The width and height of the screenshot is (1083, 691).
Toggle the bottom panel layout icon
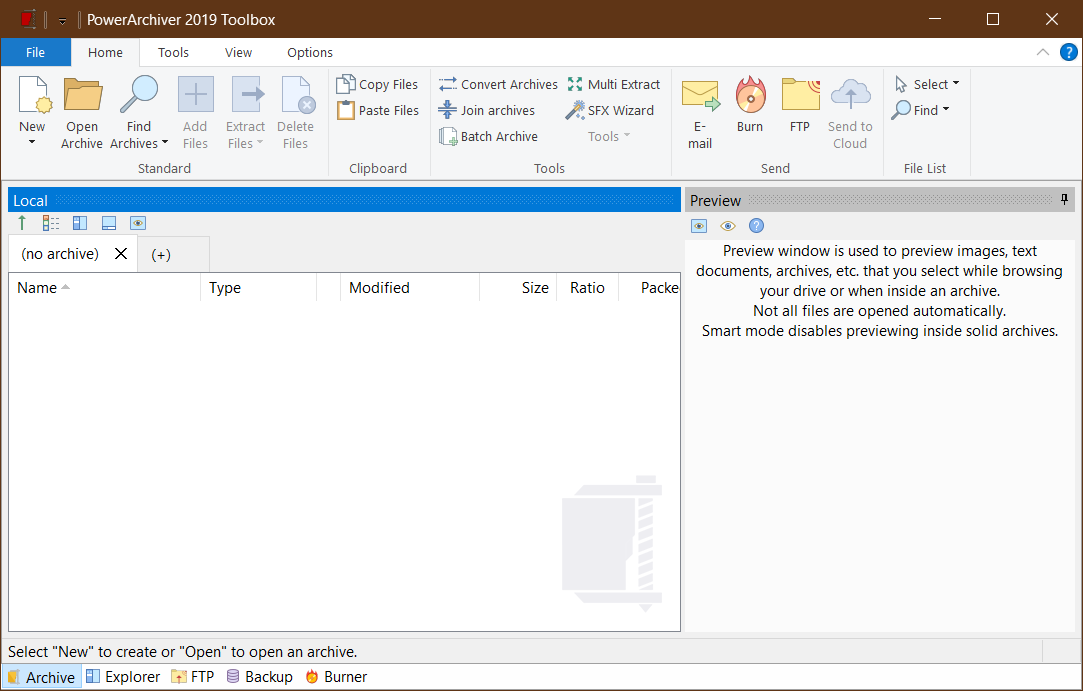click(109, 223)
